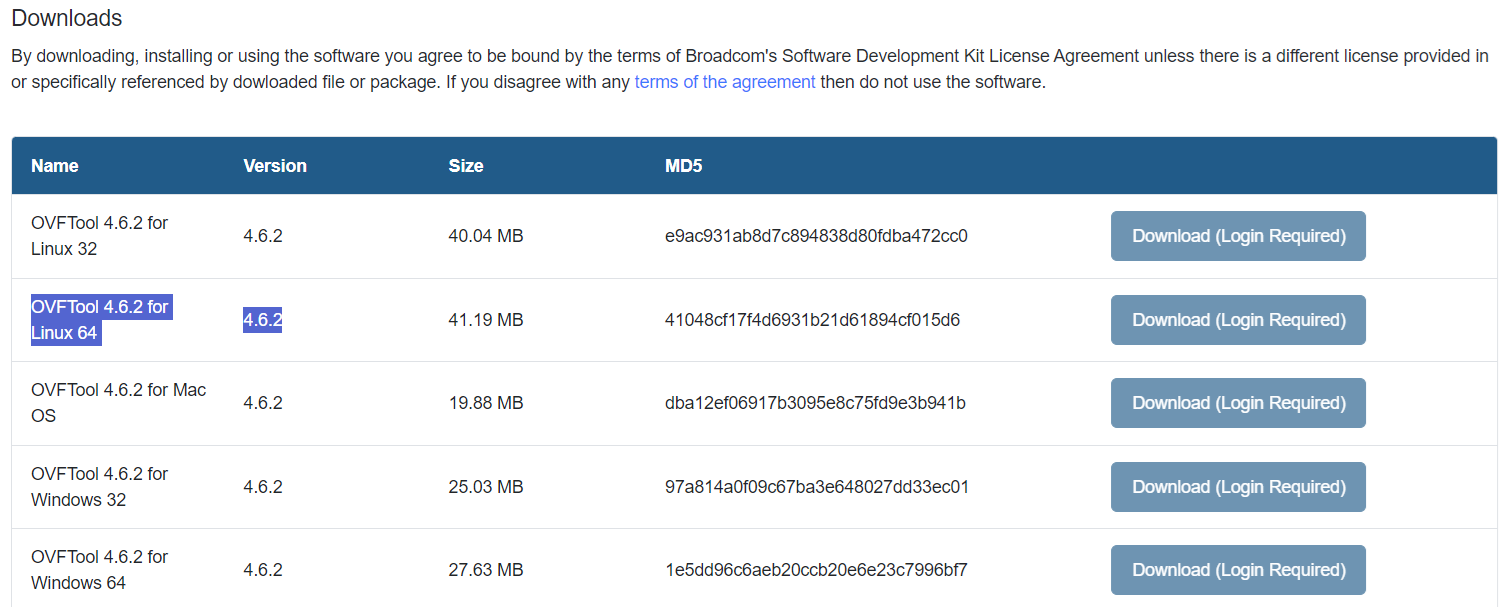Click highlighted version 4.6.2 in Linux 64 row
Viewport: 1512px width, 607px height.
click(263, 320)
